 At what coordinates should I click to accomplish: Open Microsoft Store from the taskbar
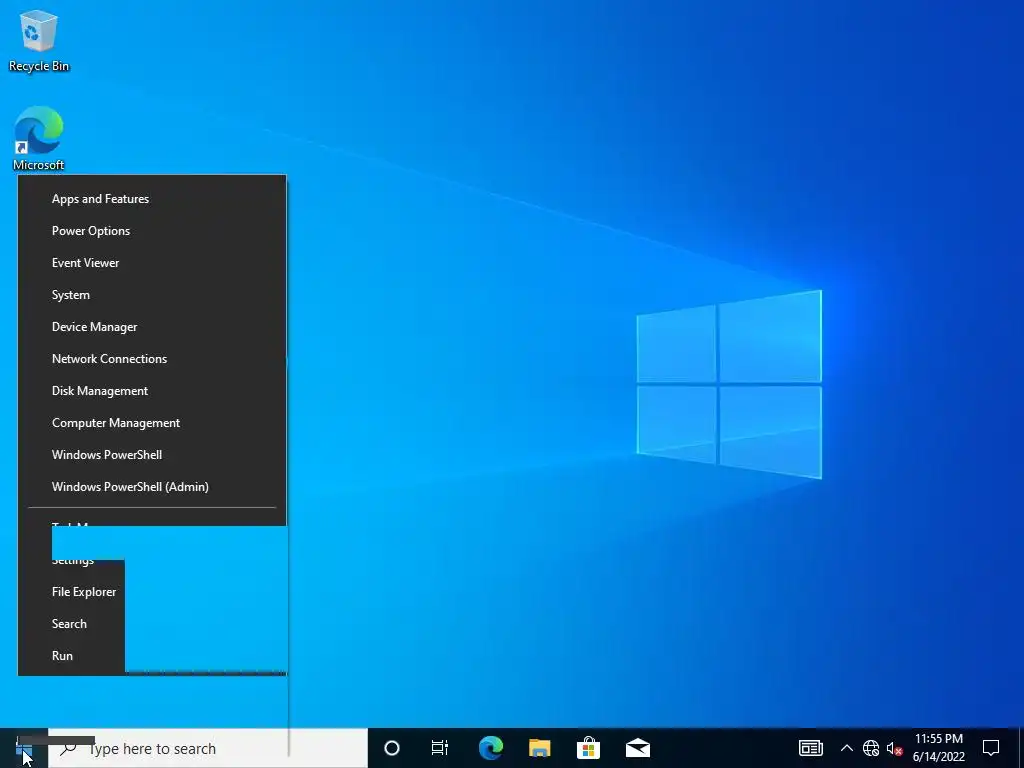[x=588, y=748]
